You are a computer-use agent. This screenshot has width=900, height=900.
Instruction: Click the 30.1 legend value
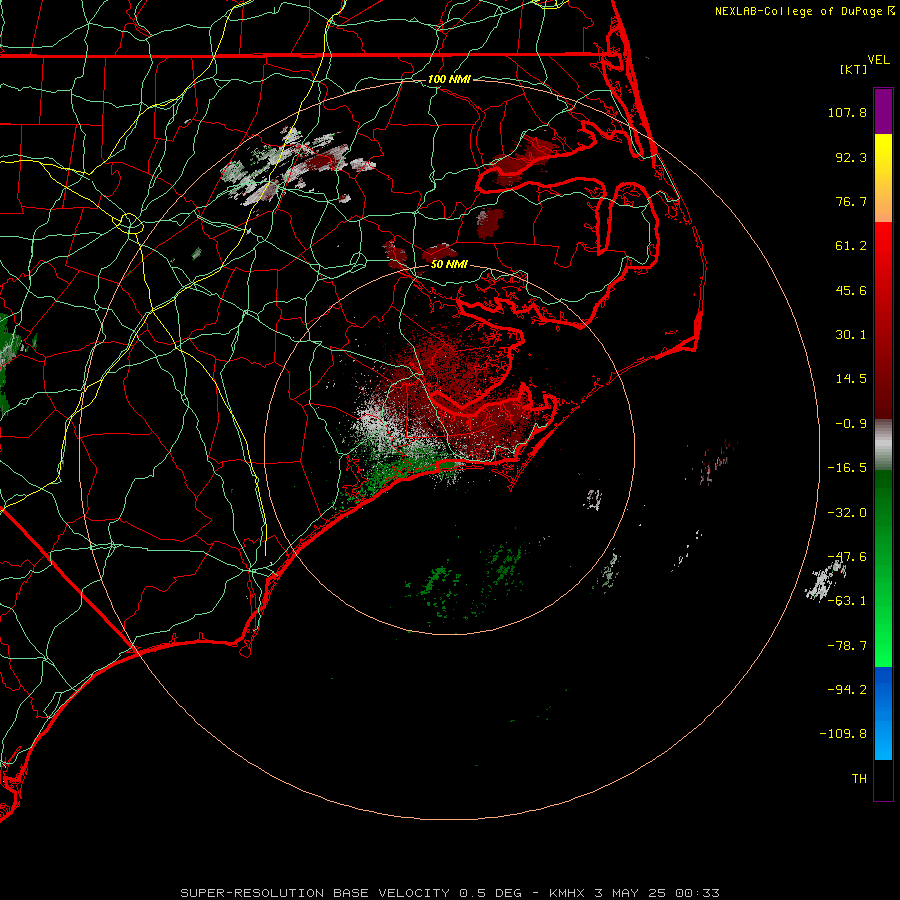[x=851, y=335]
